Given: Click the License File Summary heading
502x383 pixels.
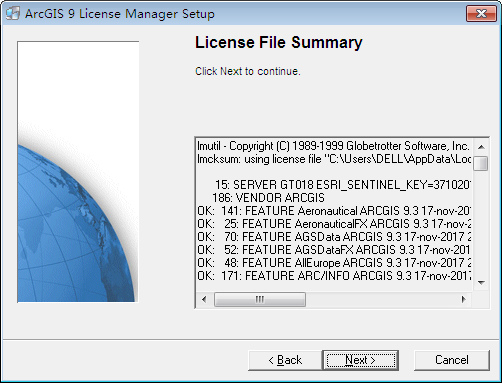Looking at the screenshot, I should click(x=279, y=43).
